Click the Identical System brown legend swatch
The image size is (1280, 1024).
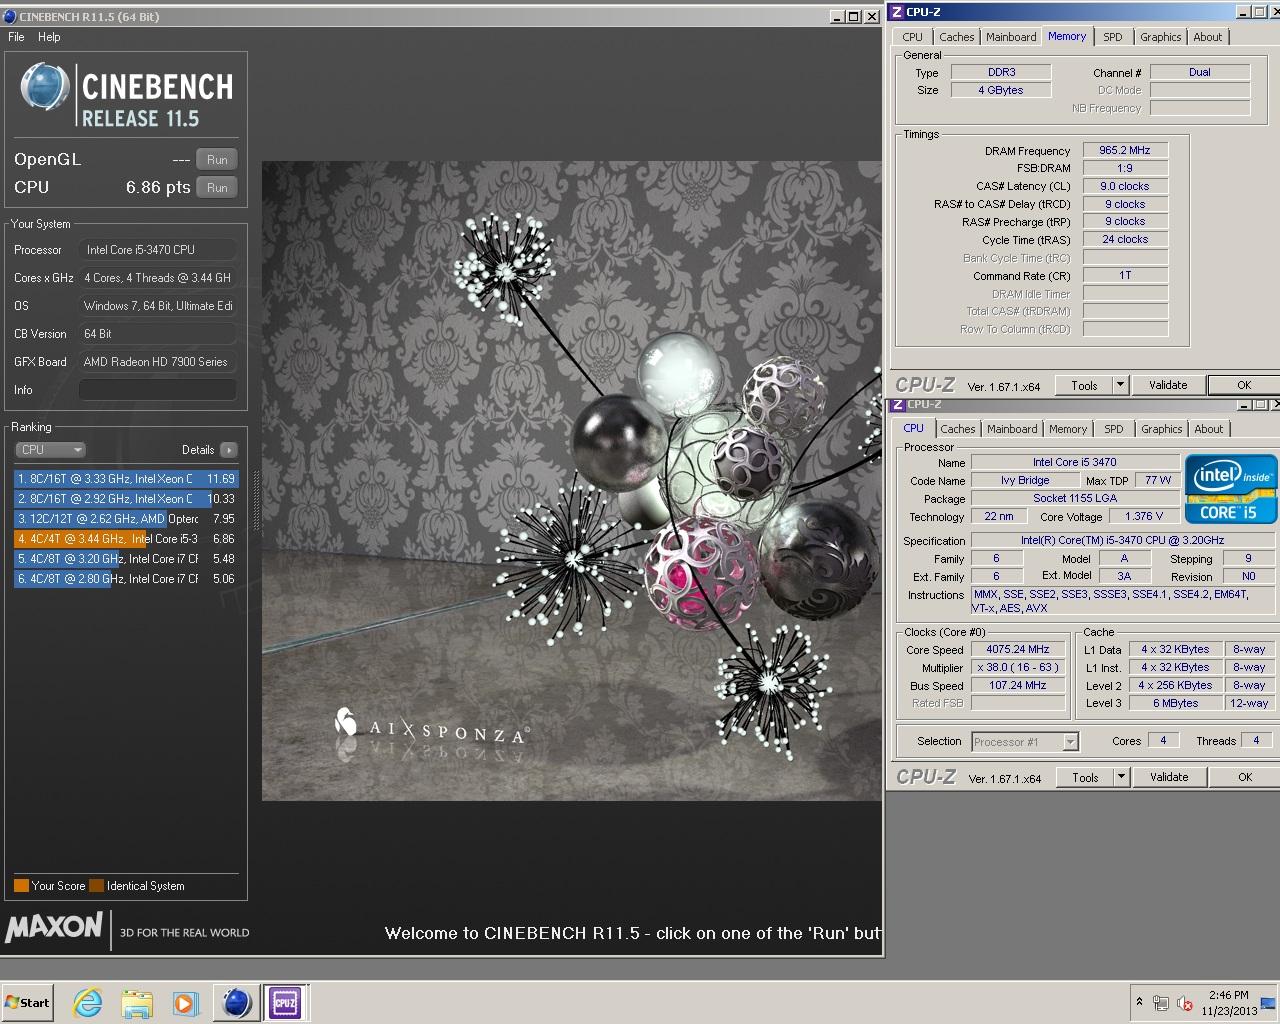[x=96, y=886]
